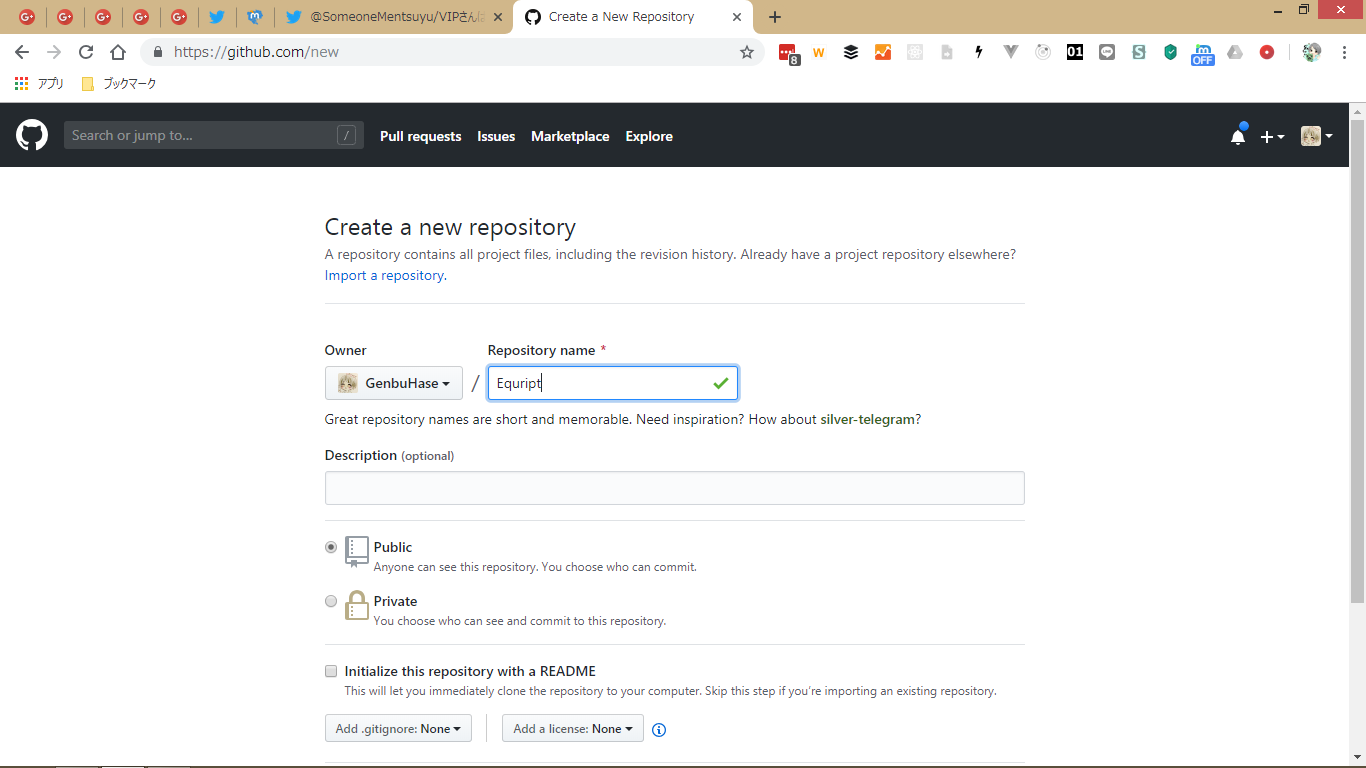Open Explore in the header

(x=649, y=136)
